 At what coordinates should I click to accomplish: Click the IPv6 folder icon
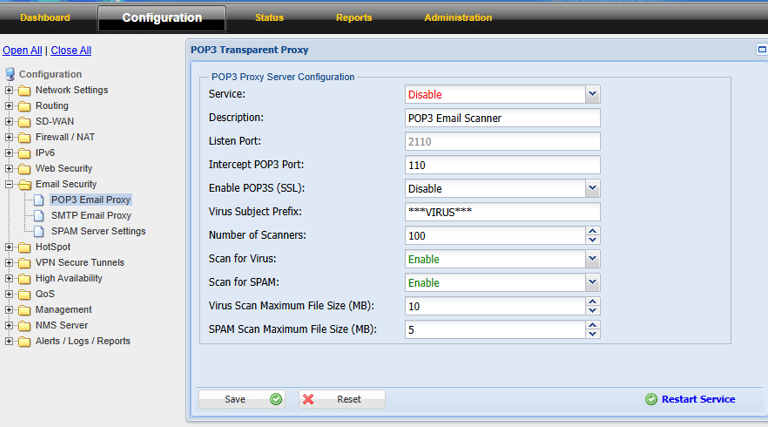(x=24, y=153)
